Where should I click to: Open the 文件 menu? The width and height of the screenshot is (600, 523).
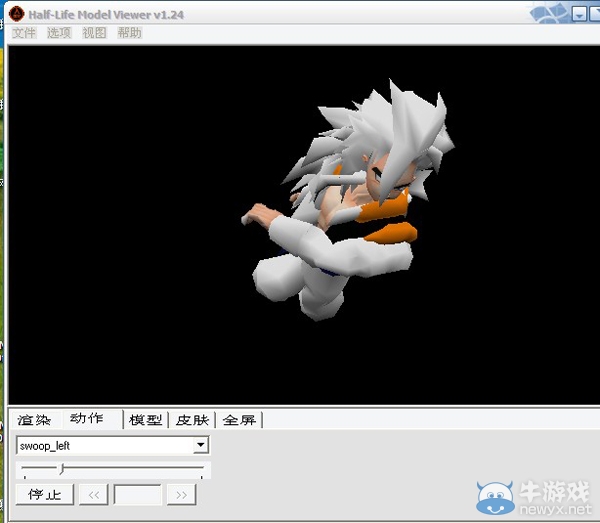click(24, 33)
